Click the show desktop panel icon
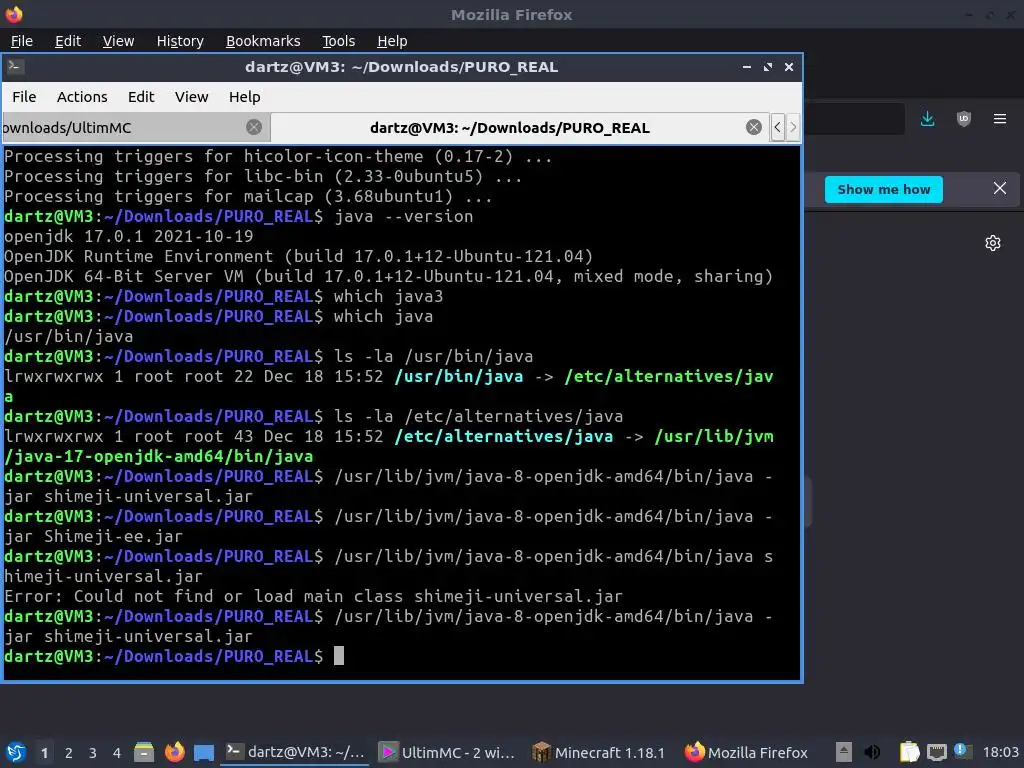The height and width of the screenshot is (768, 1024). [204, 752]
